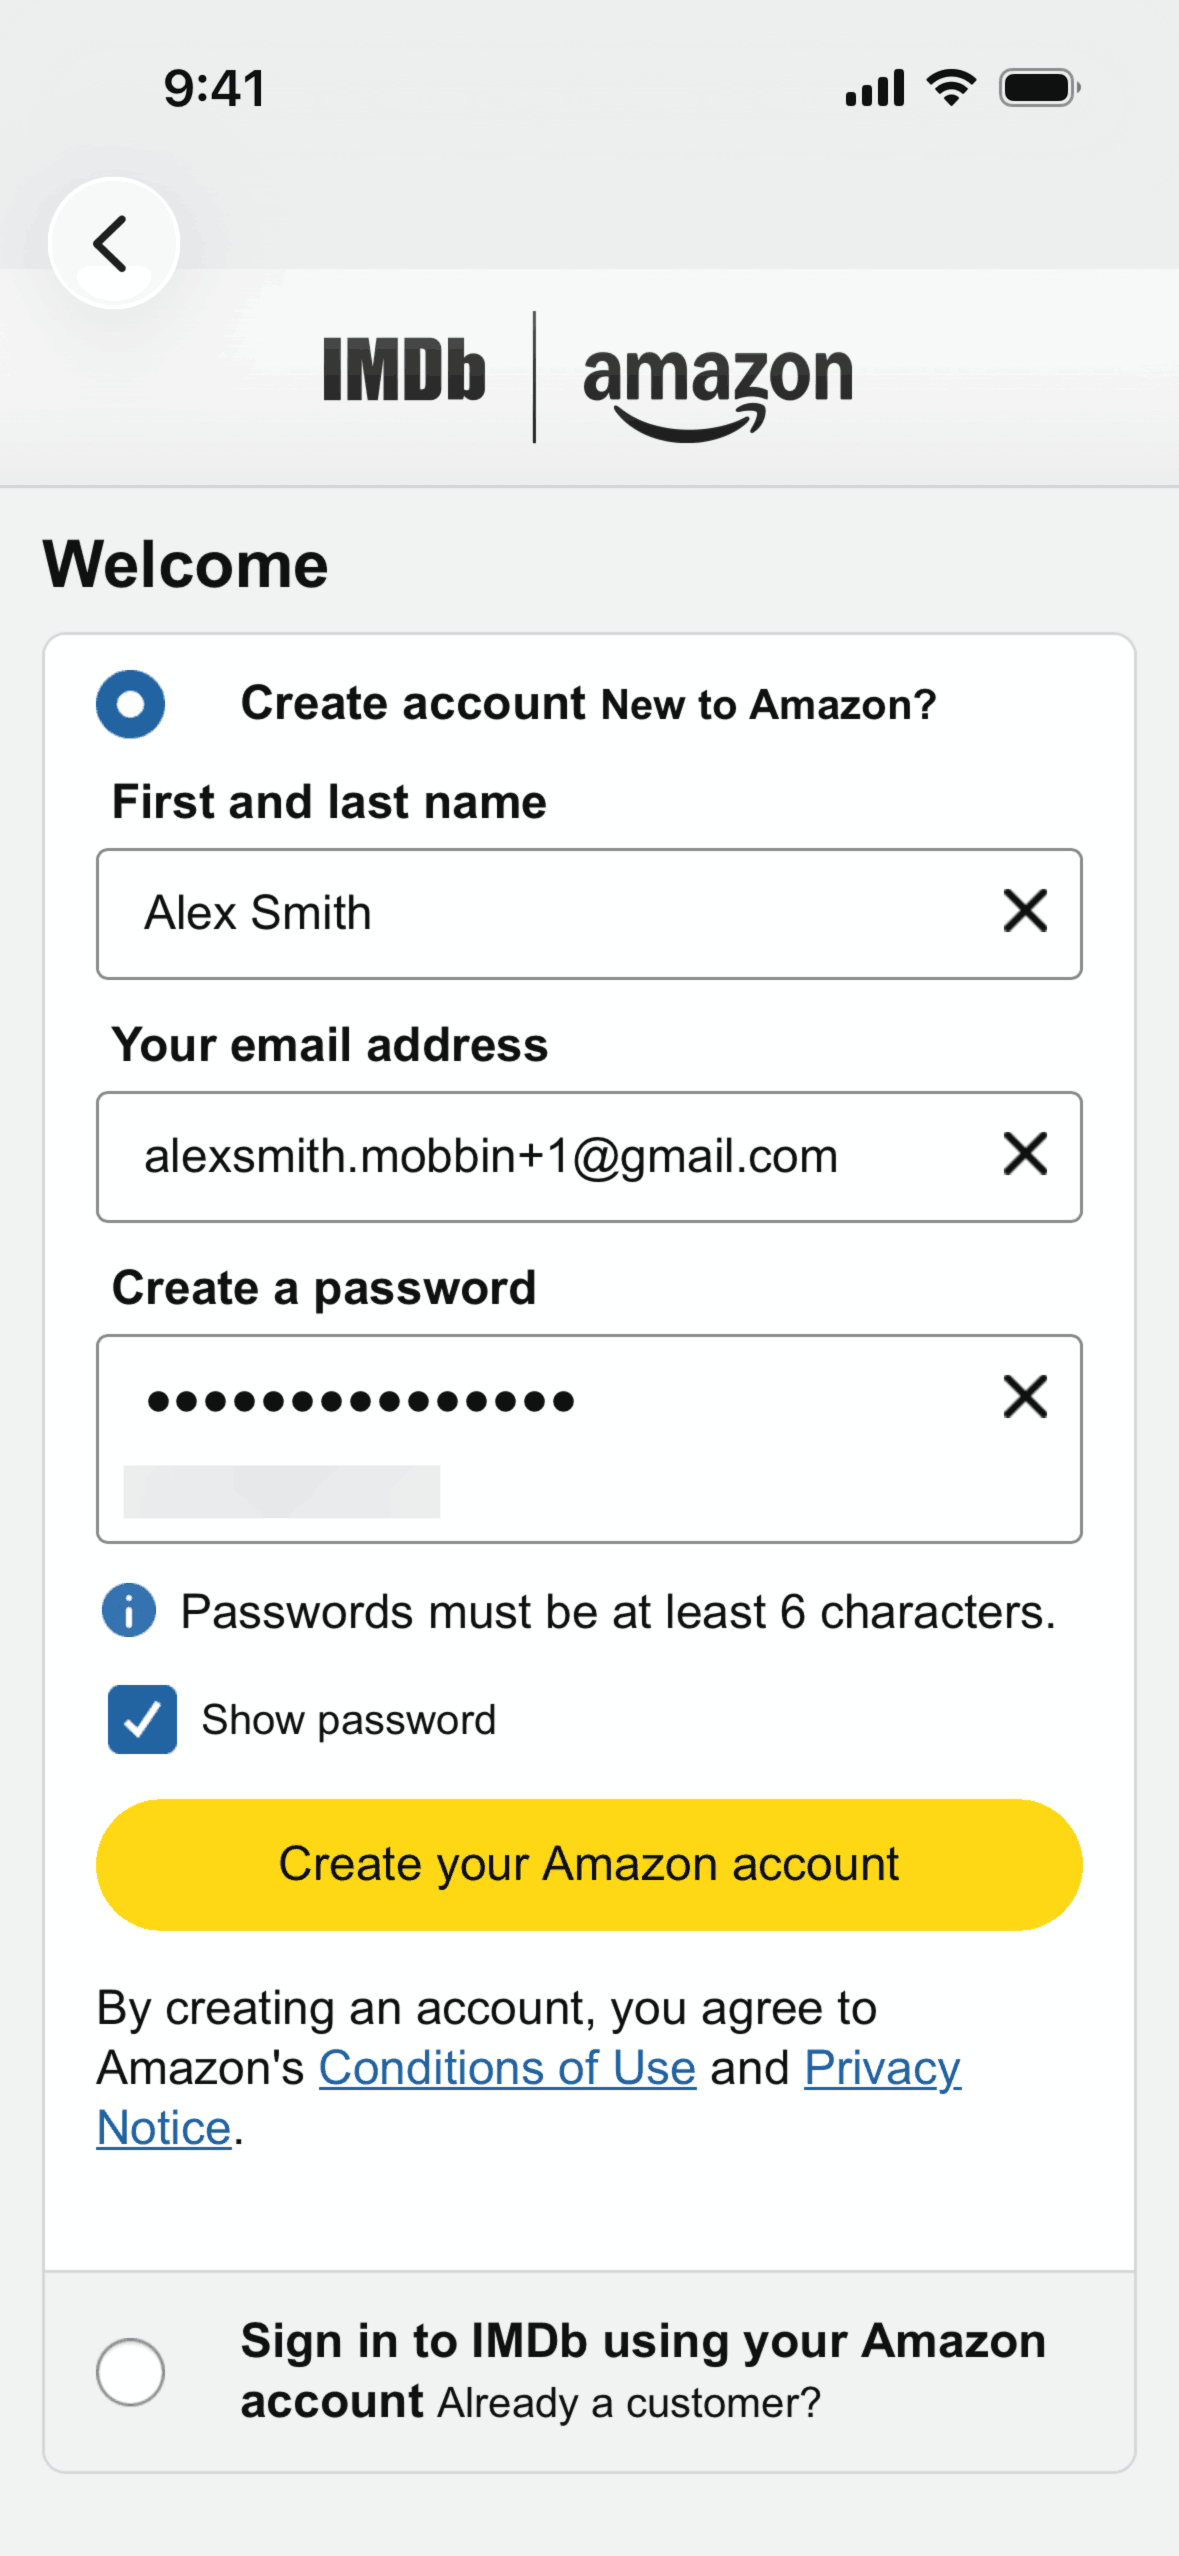Check the battery icon in status bar
Screen dimensions: 1179x2556
(1040, 88)
